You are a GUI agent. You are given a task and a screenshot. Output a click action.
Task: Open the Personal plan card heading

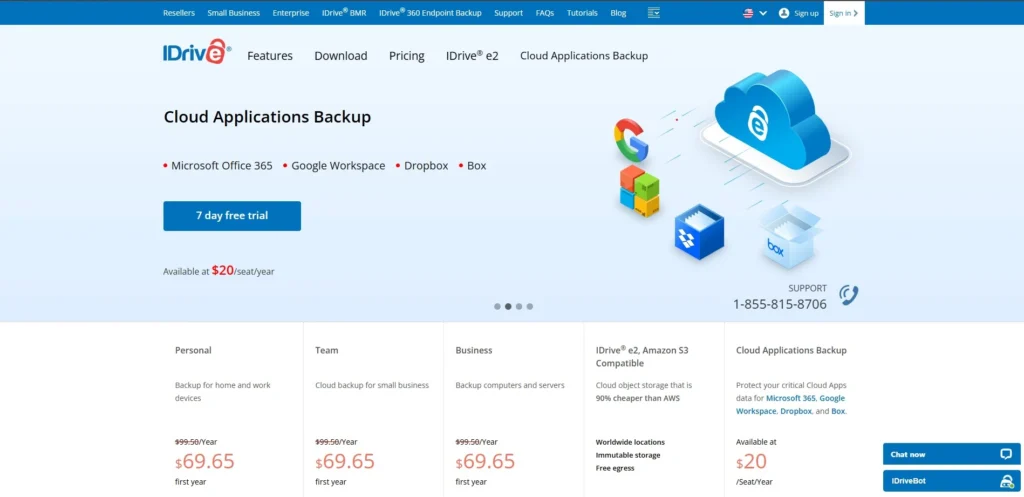193,350
